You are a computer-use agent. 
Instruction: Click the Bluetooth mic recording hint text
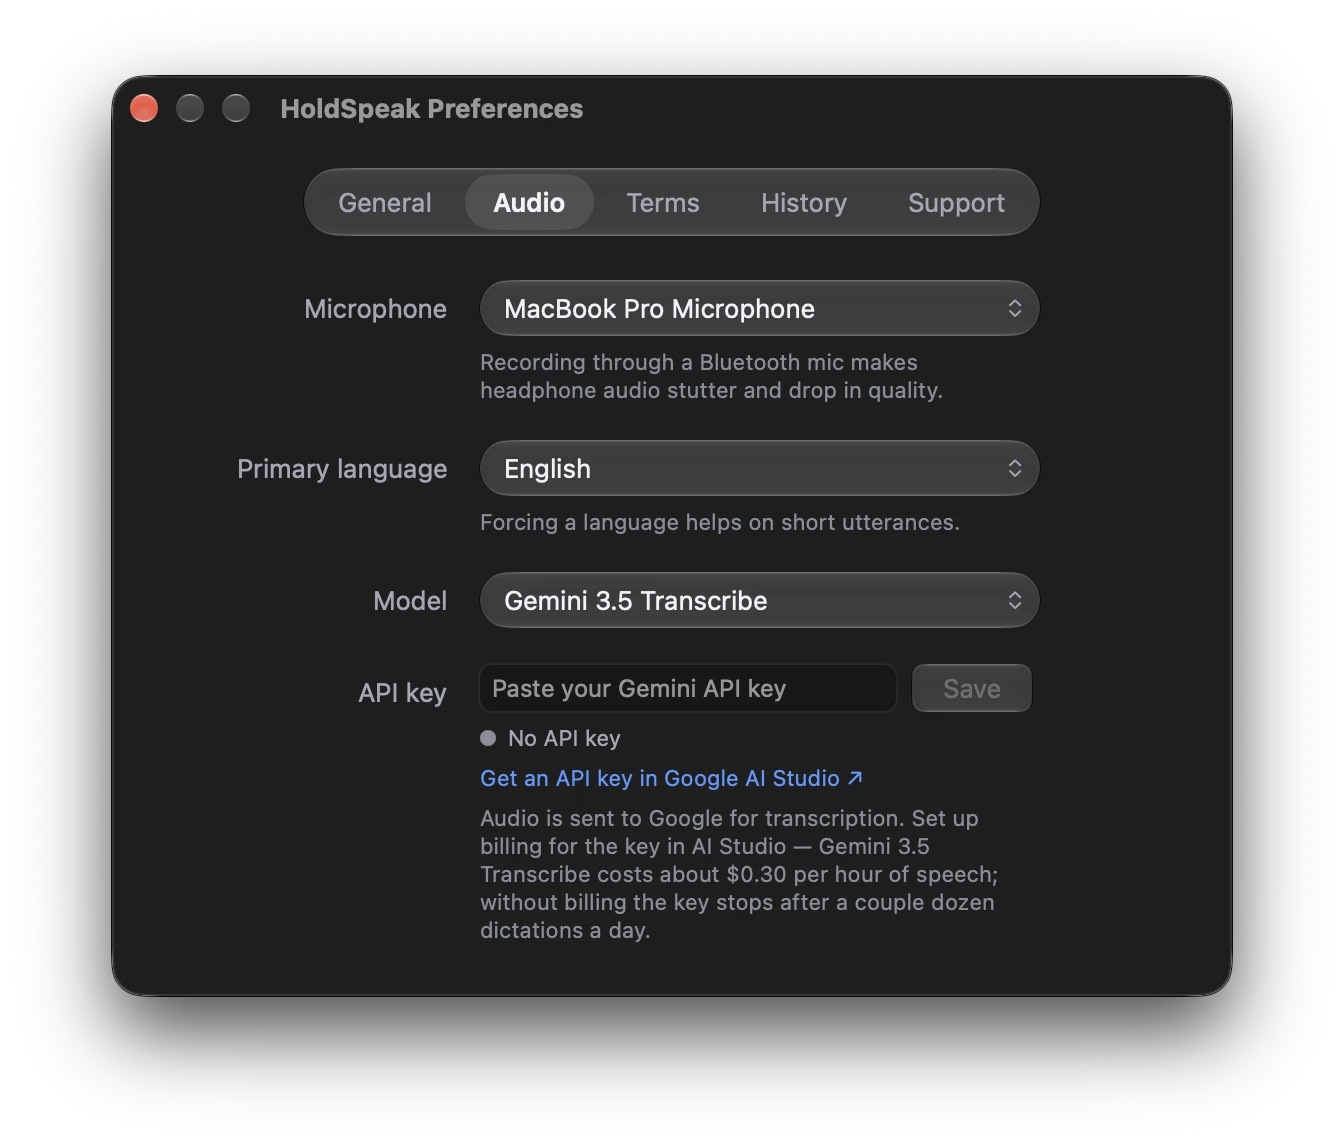point(711,376)
